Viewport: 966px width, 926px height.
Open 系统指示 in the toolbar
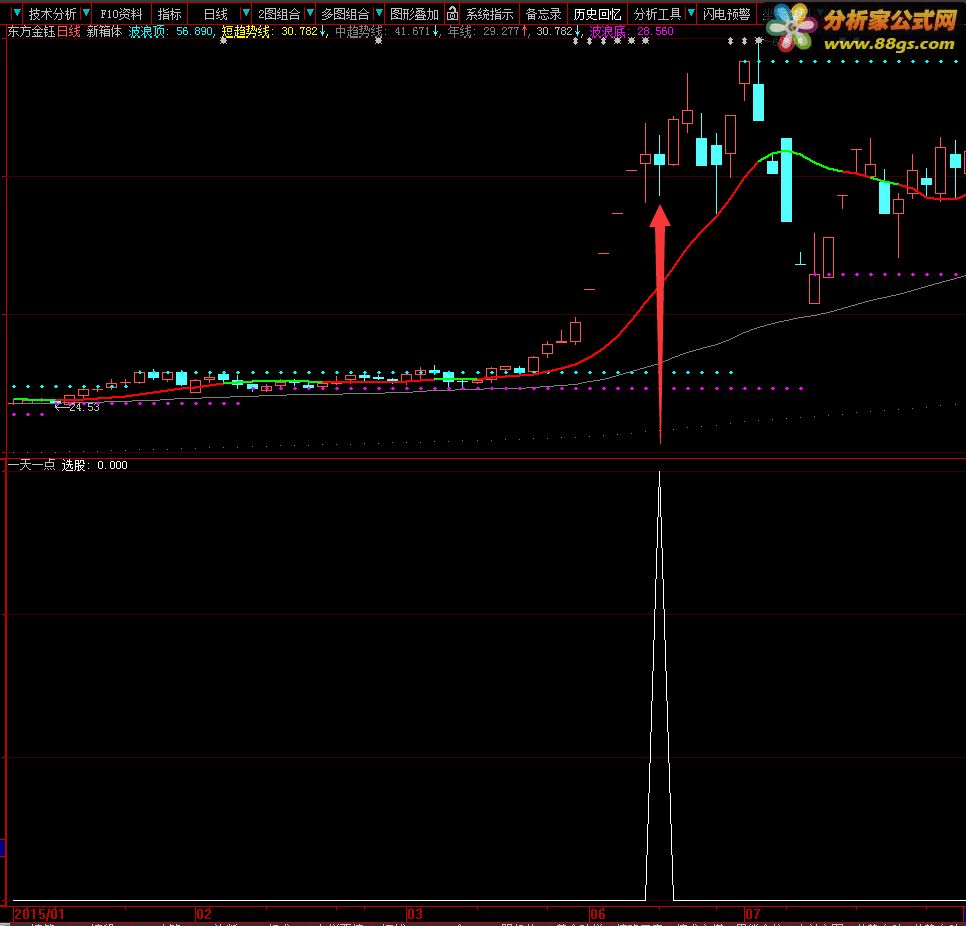[489, 14]
